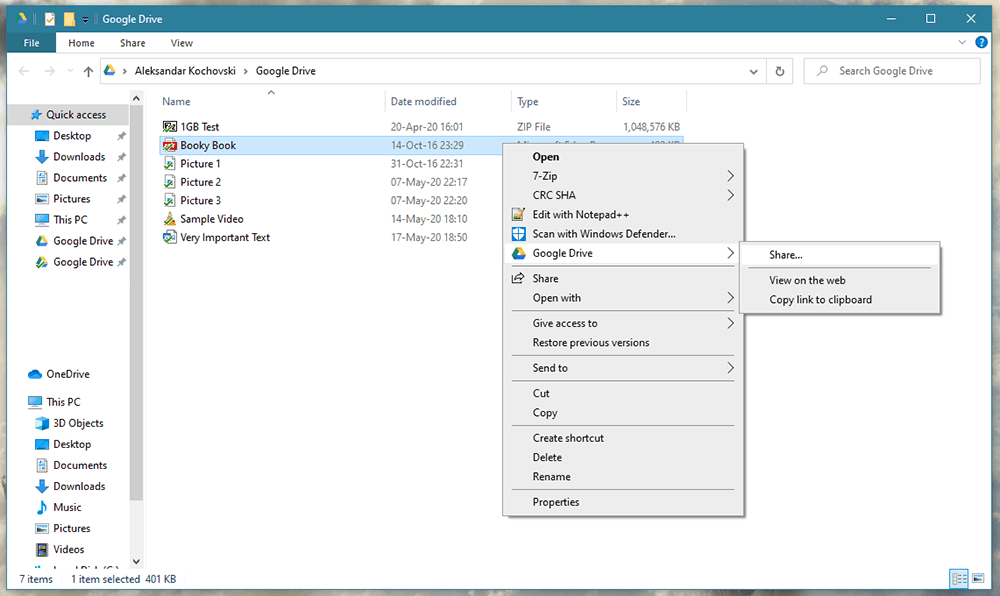
Task: Switch to the Home ribbon tab
Action: point(81,43)
